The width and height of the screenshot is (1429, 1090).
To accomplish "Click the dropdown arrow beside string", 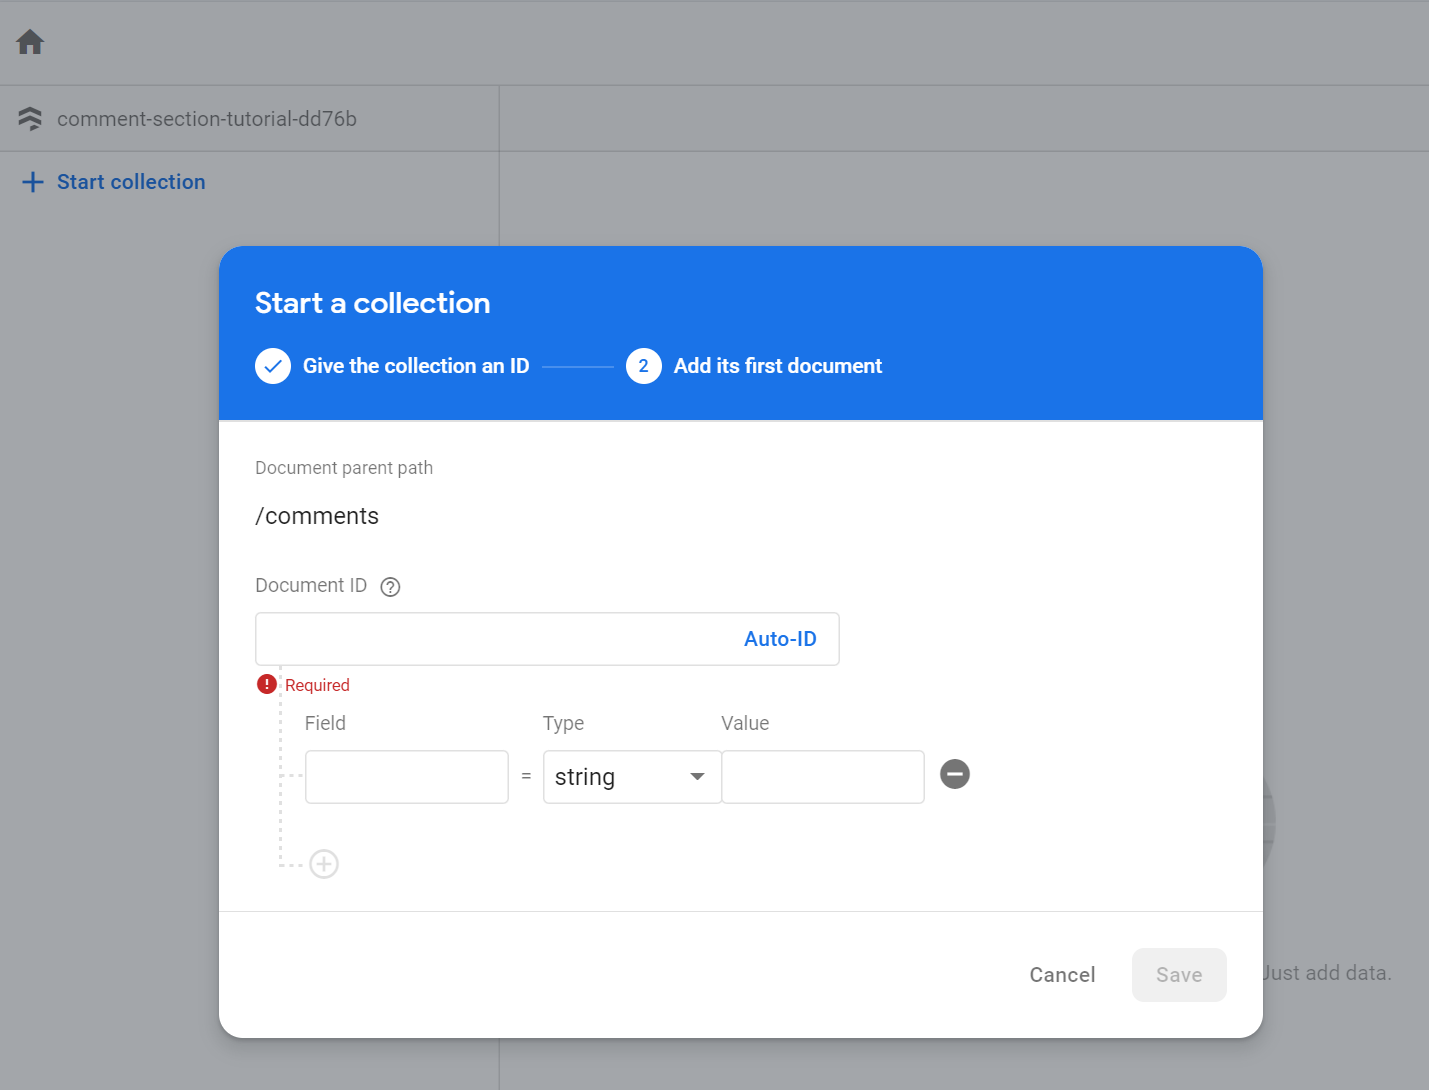I will [697, 776].
